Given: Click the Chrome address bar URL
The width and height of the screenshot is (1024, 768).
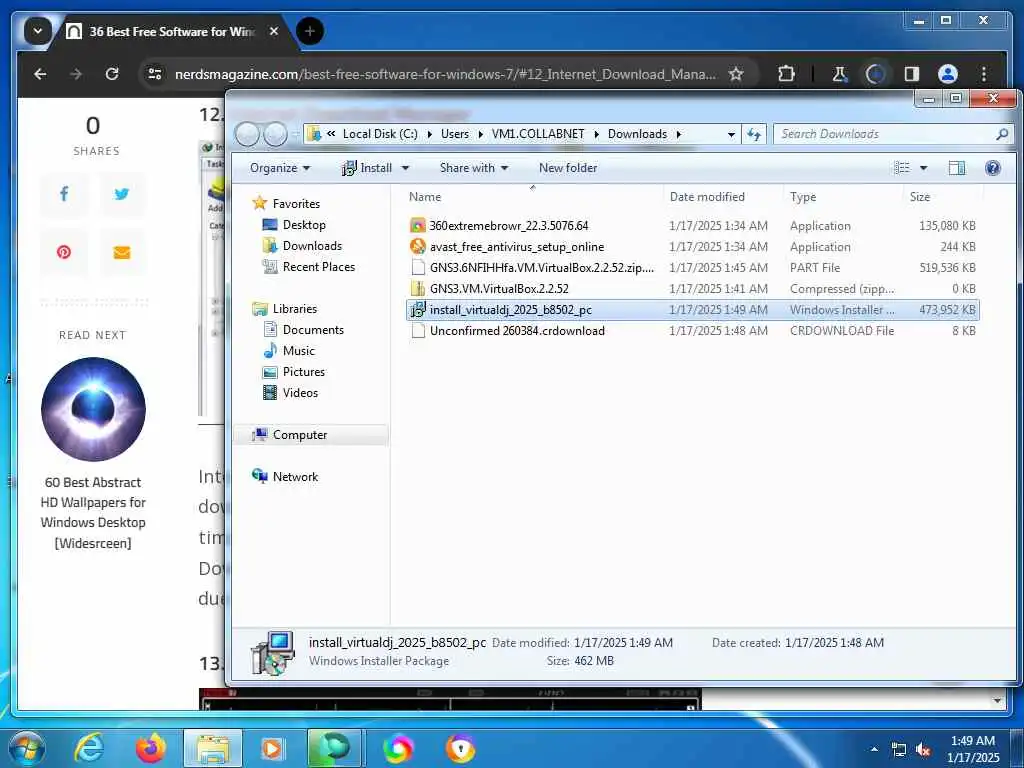Looking at the screenshot, I should pos(445,74).
